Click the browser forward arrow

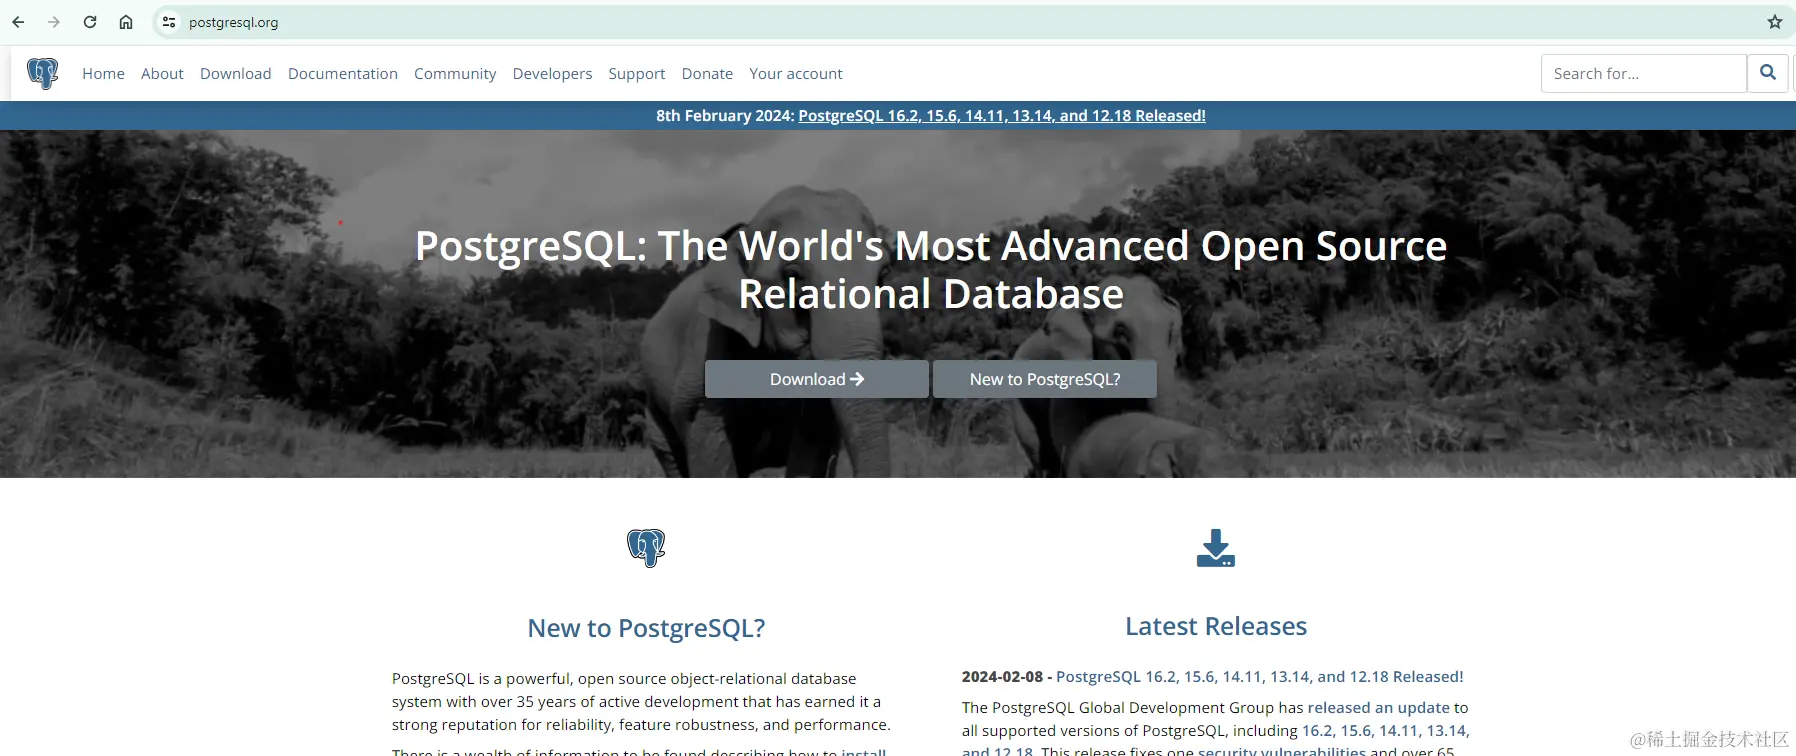coord(54,22)
